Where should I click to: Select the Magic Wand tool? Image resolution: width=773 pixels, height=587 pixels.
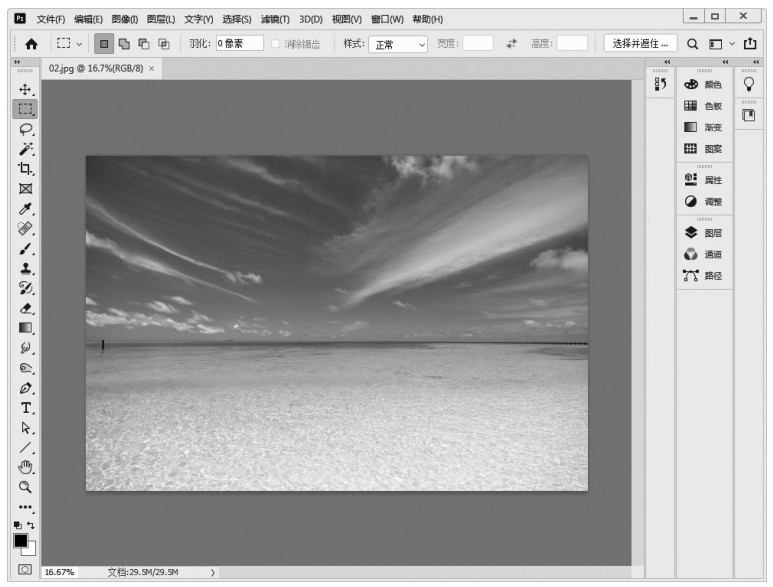tap(25, 148)
